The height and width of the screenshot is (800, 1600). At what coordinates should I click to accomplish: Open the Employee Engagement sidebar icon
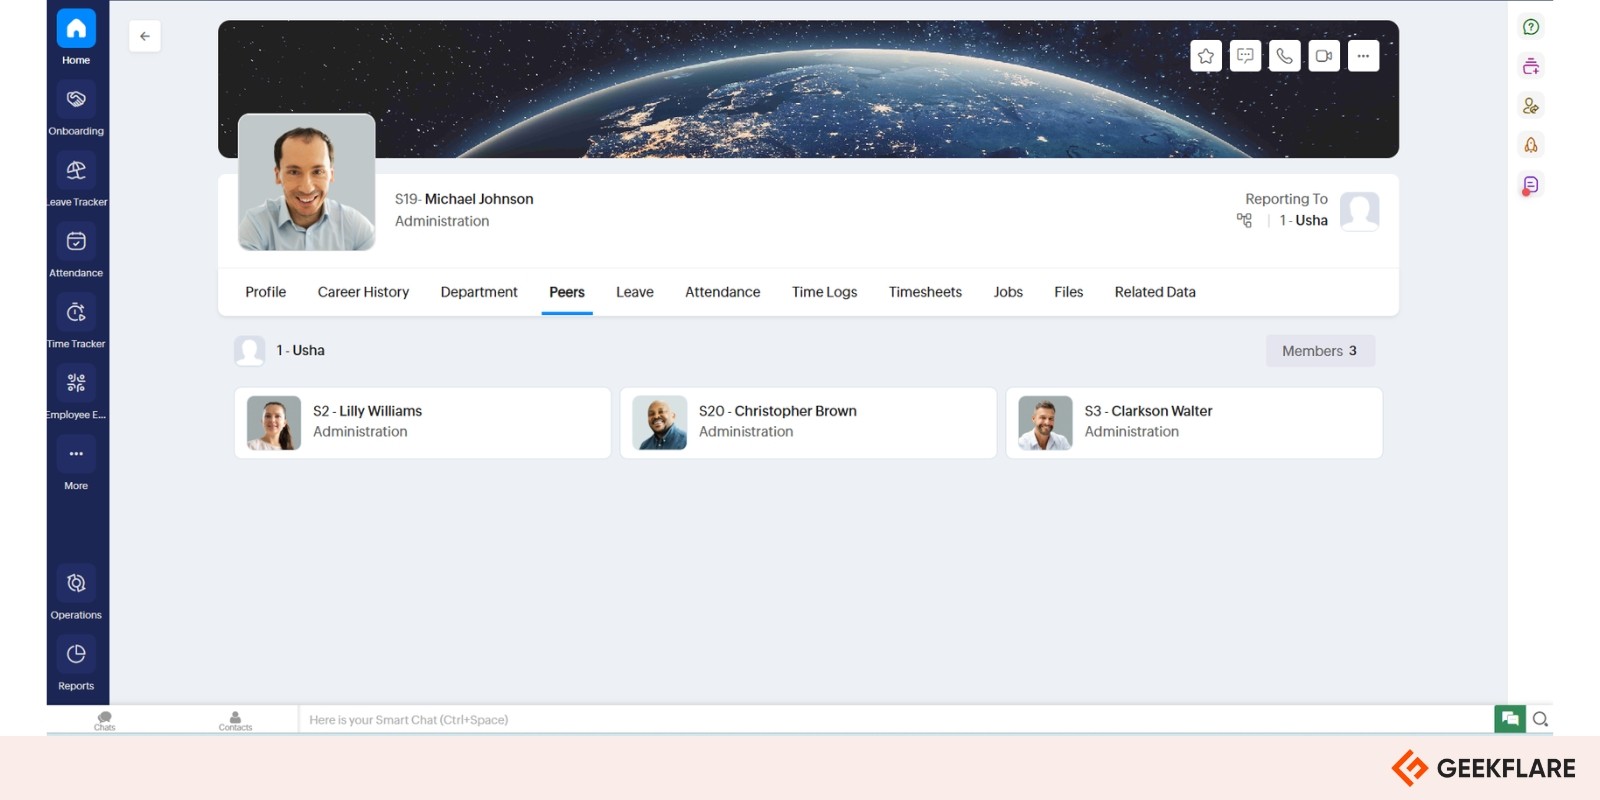click(x=76, y=383)
